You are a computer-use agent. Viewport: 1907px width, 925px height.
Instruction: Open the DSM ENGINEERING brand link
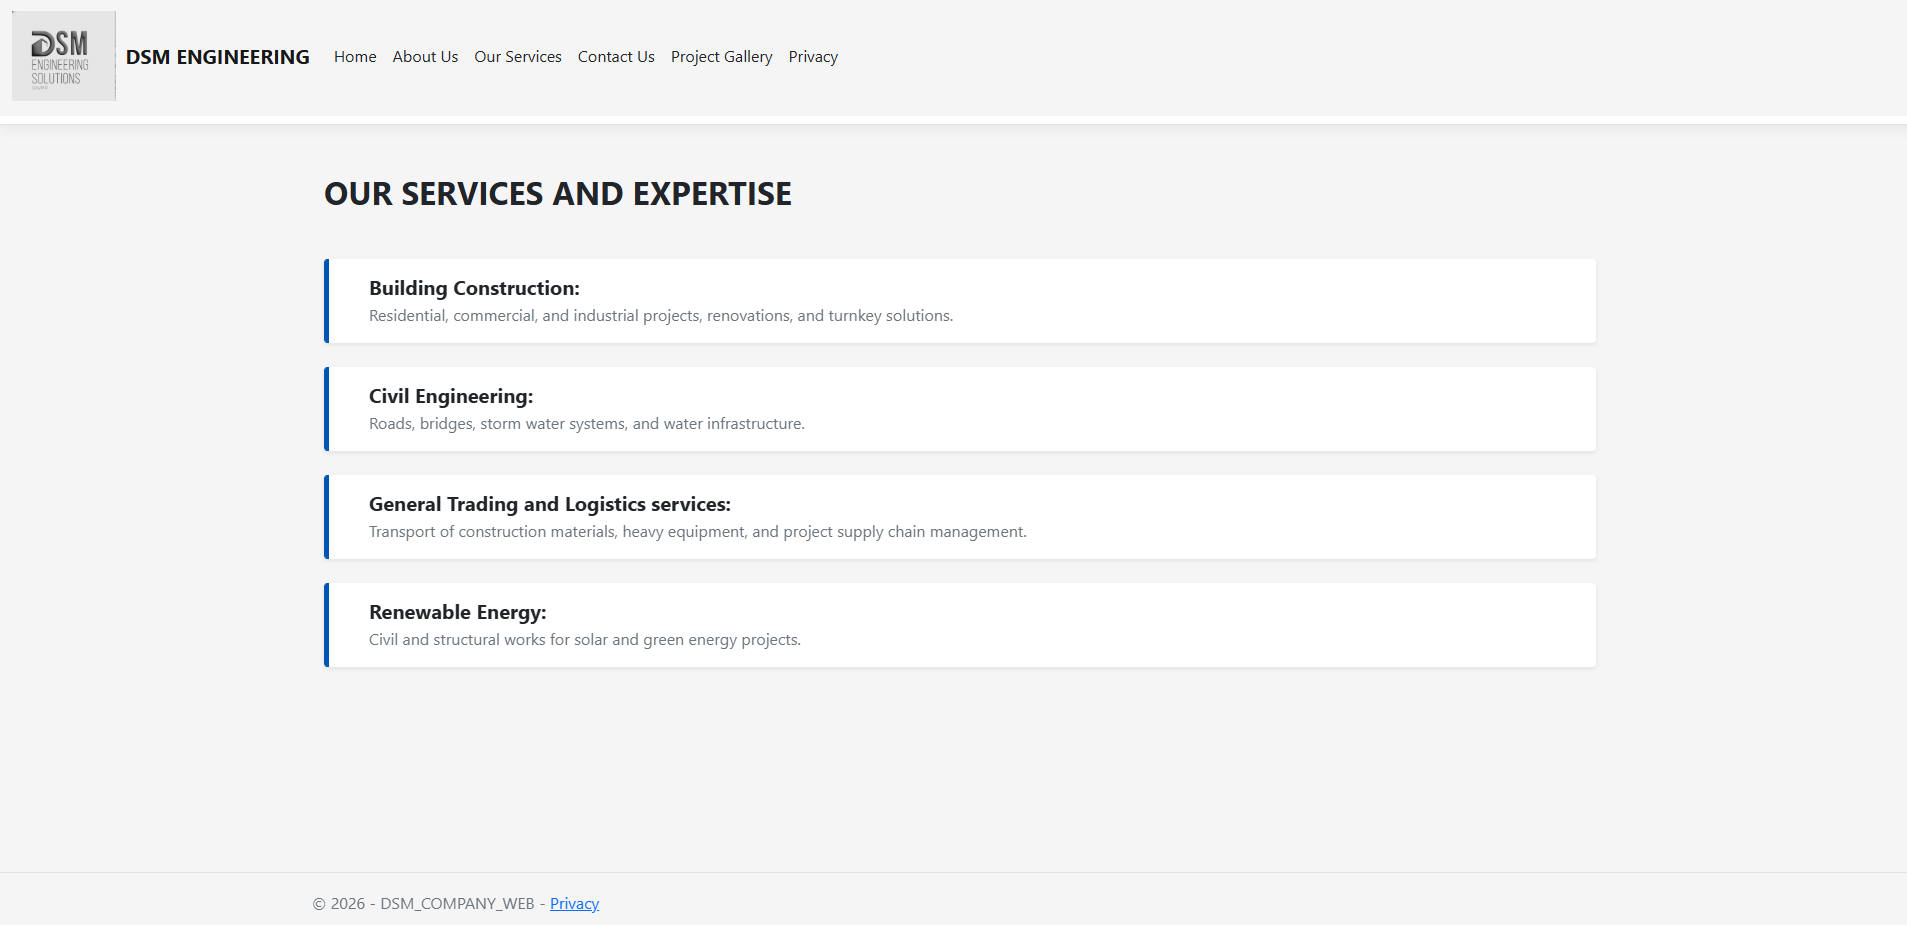[x=218, y=57]
